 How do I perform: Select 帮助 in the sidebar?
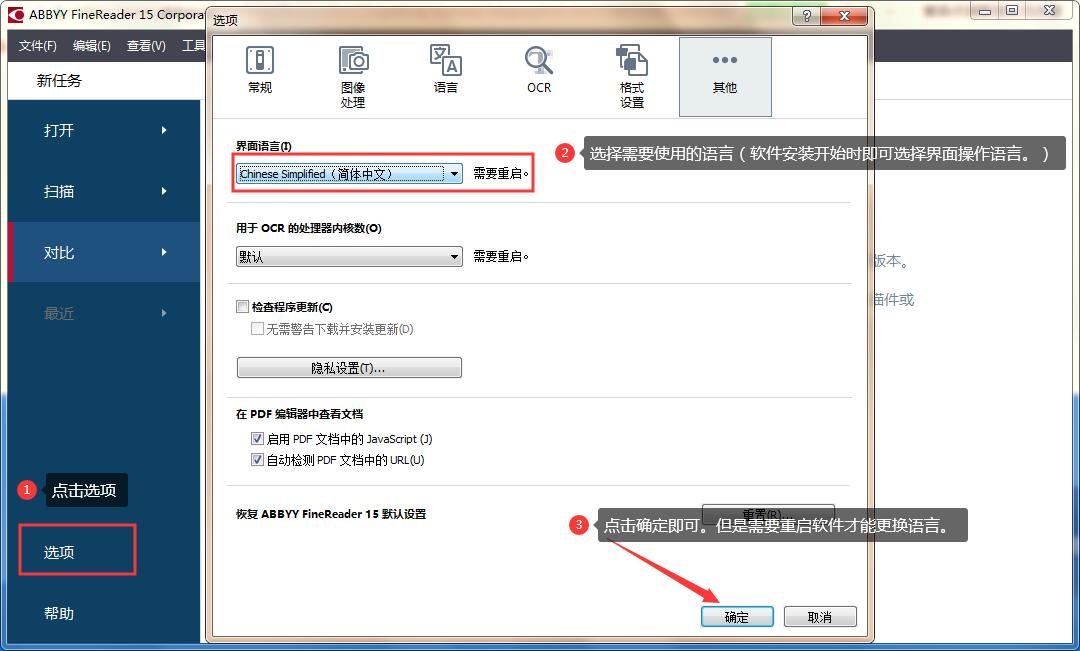(59, 613)
